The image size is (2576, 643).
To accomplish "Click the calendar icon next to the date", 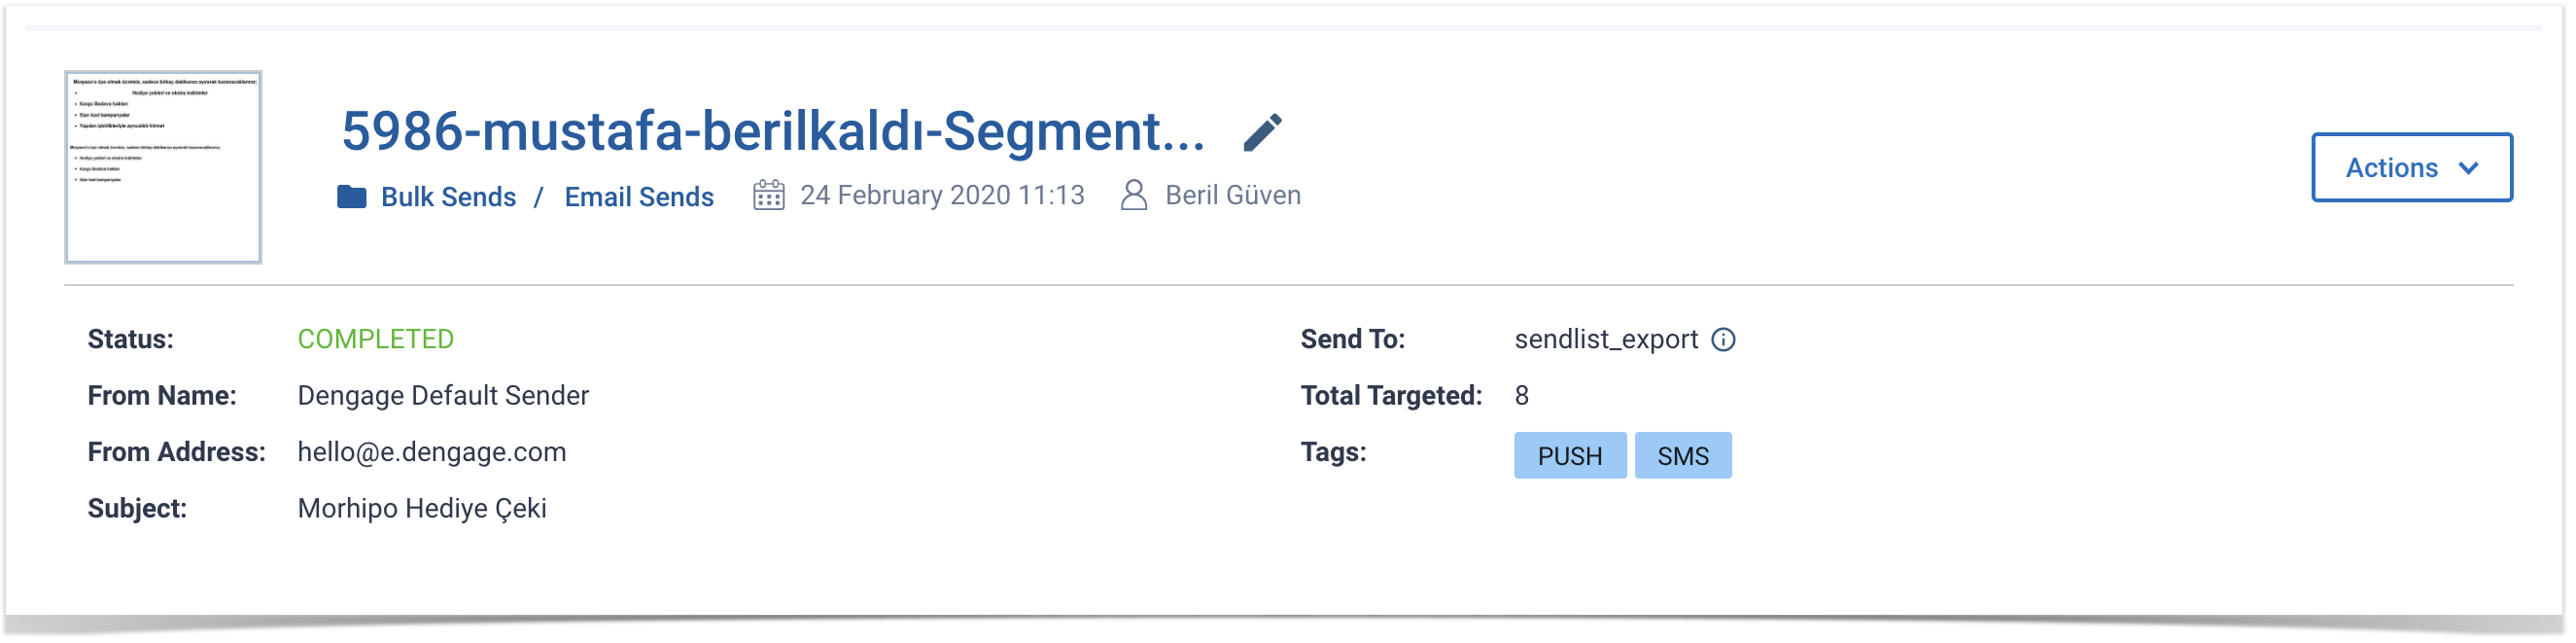I will [x=769, y=195].
